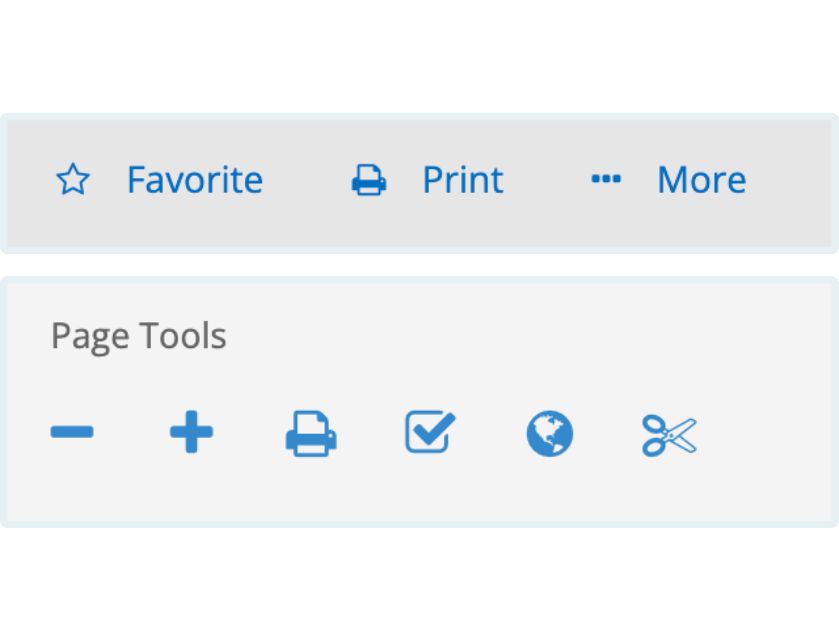Click the white area below Page Tools panel
Screen dimensions: 839x641
(420, 585)
